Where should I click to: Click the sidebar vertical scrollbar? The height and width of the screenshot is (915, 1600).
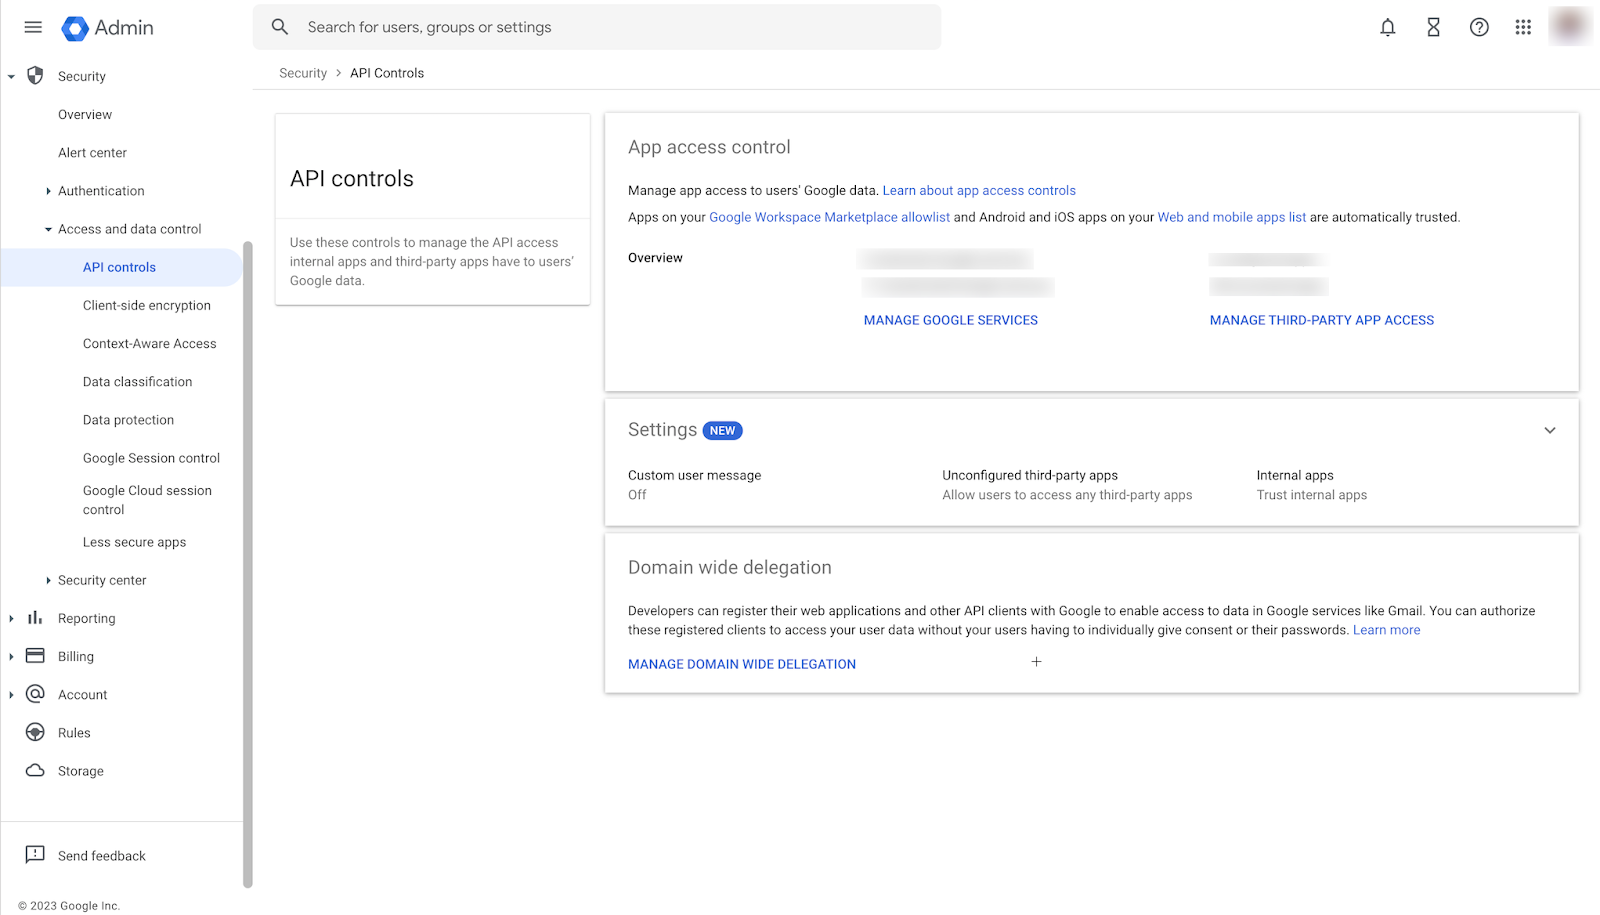coord(248,564)
